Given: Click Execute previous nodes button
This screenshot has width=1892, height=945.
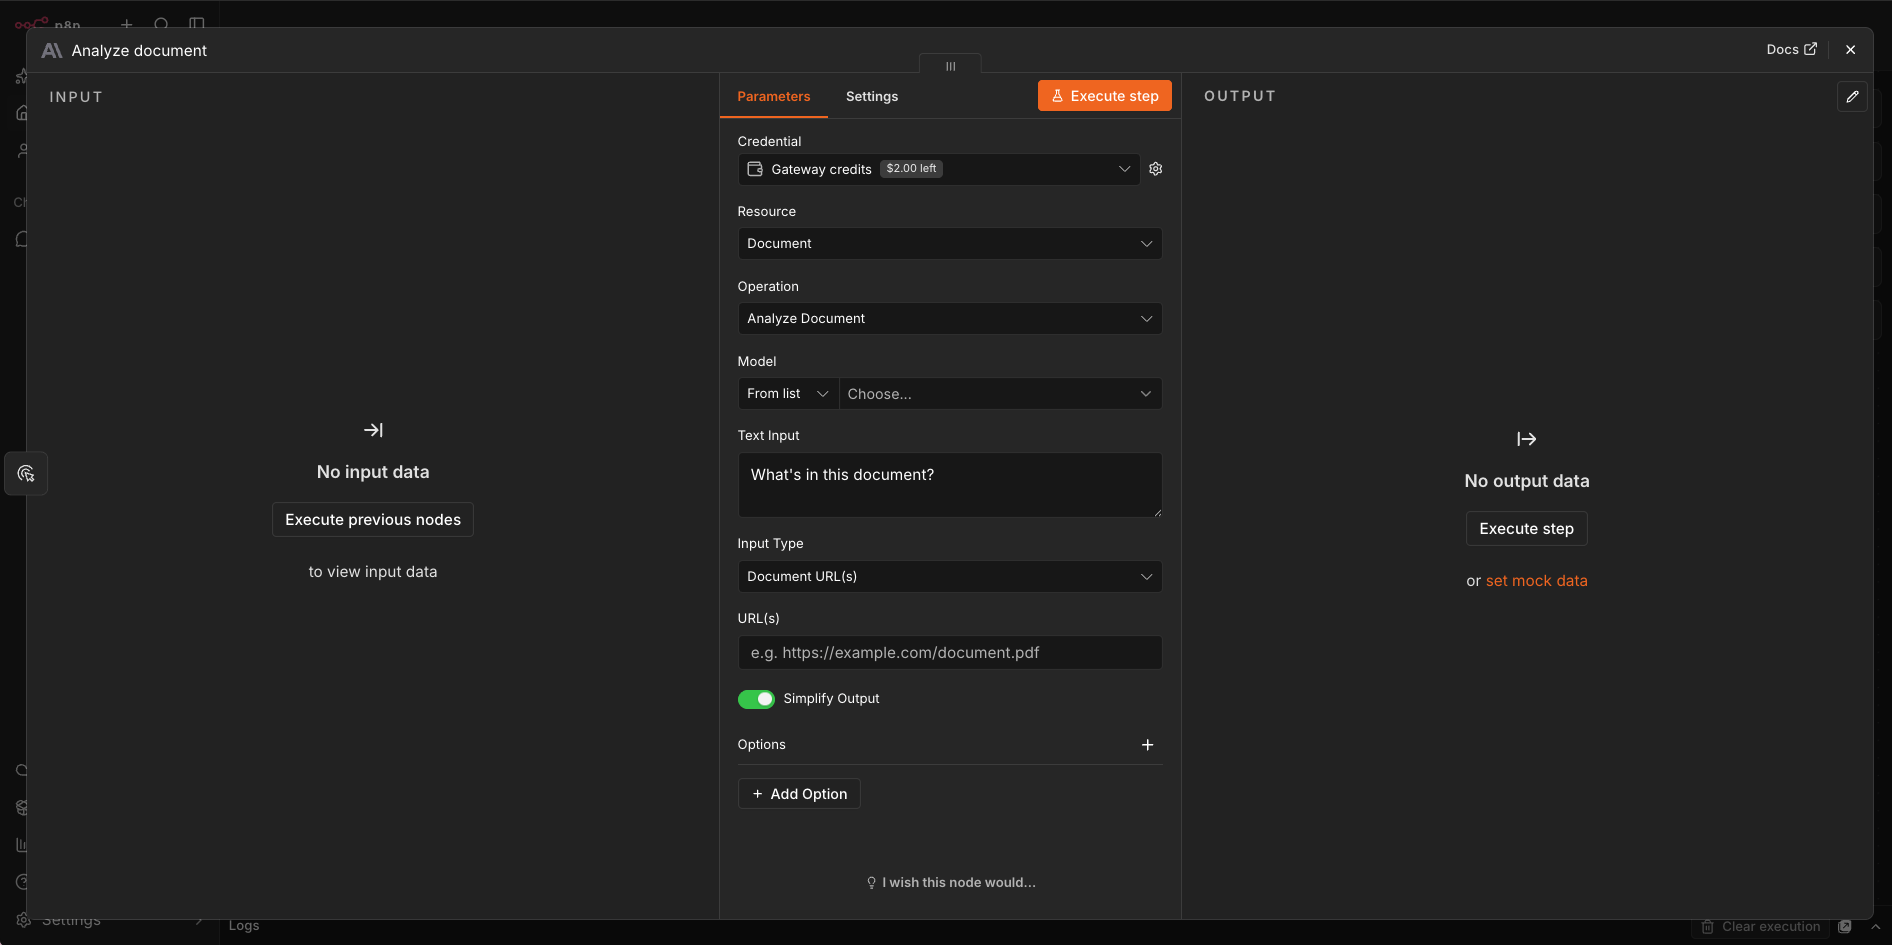Looking at the screenshot, I should click(x=373, y=520).
